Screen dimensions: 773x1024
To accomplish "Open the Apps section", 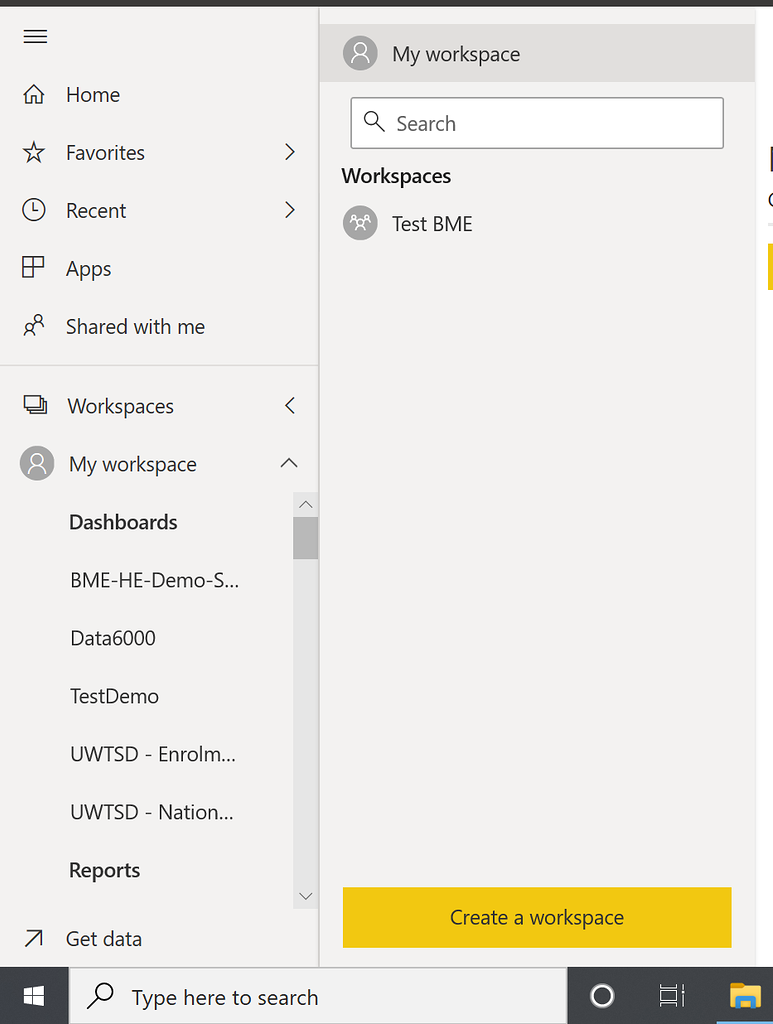I will click(89, 268).
